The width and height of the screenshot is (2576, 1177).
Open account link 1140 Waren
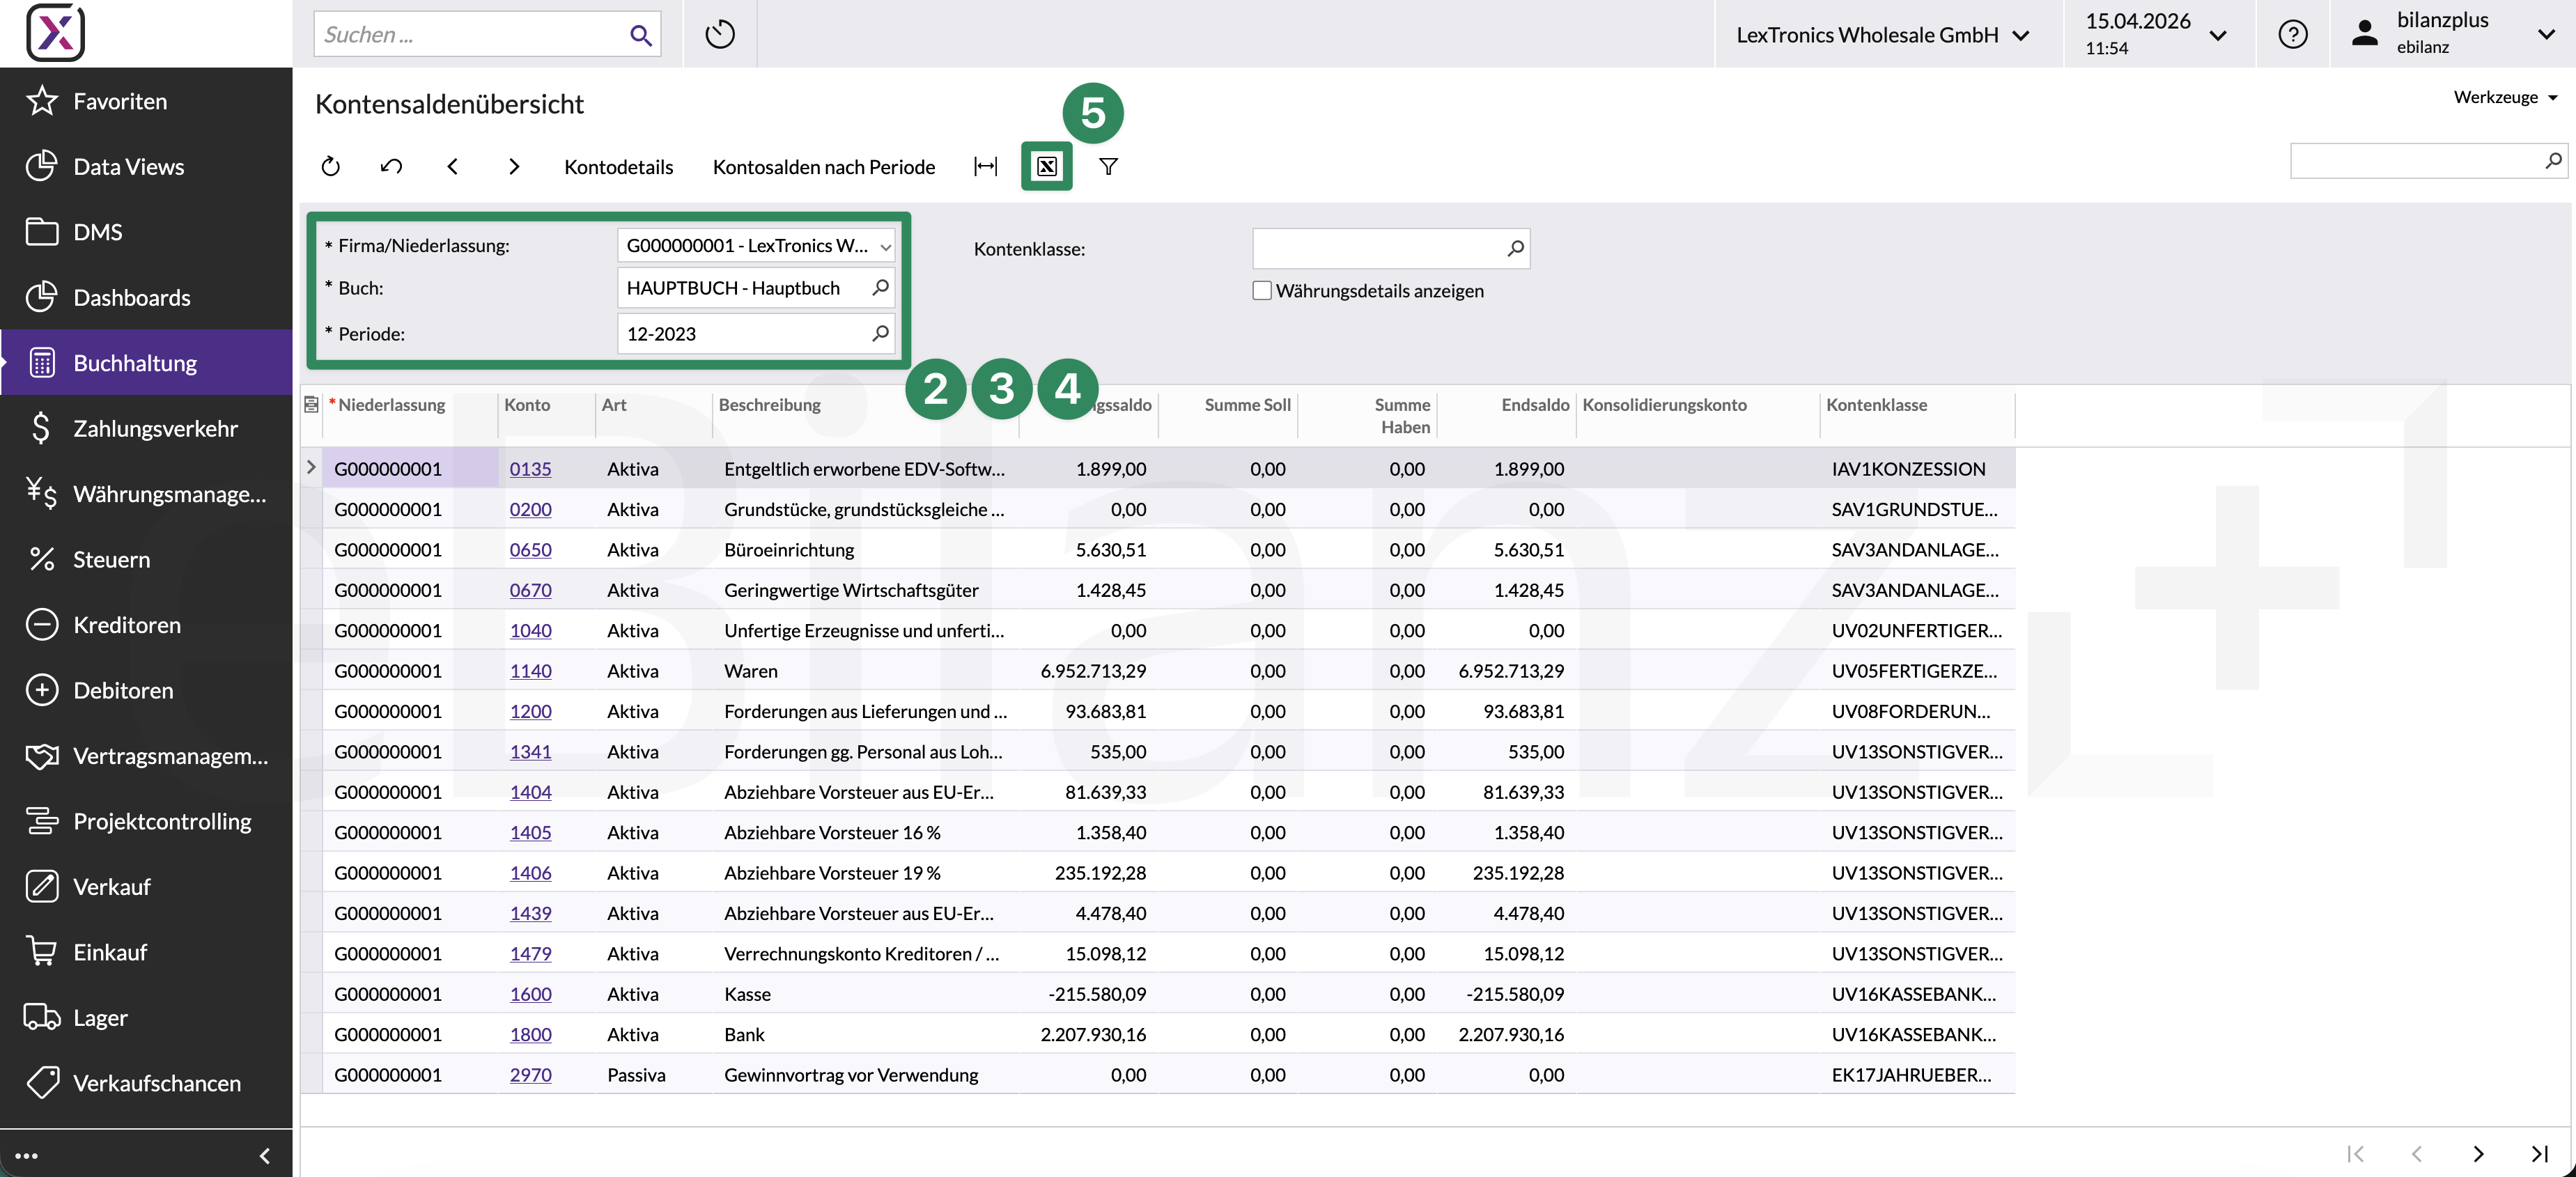(530, 671)
